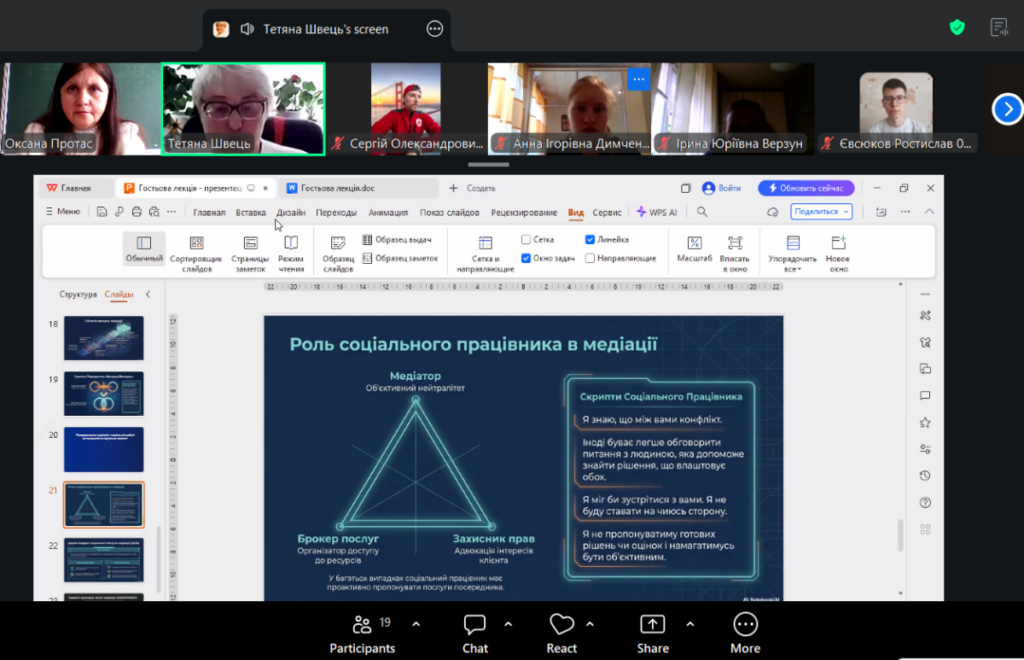Select slide 19 thumbnail

coord(104,393)
